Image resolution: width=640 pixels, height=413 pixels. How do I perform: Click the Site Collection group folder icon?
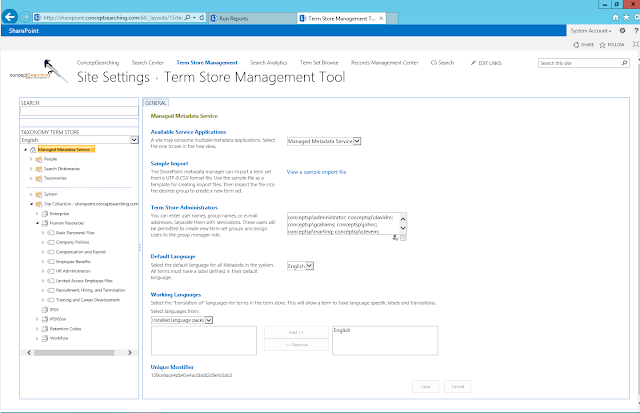[x=39, y=204]
